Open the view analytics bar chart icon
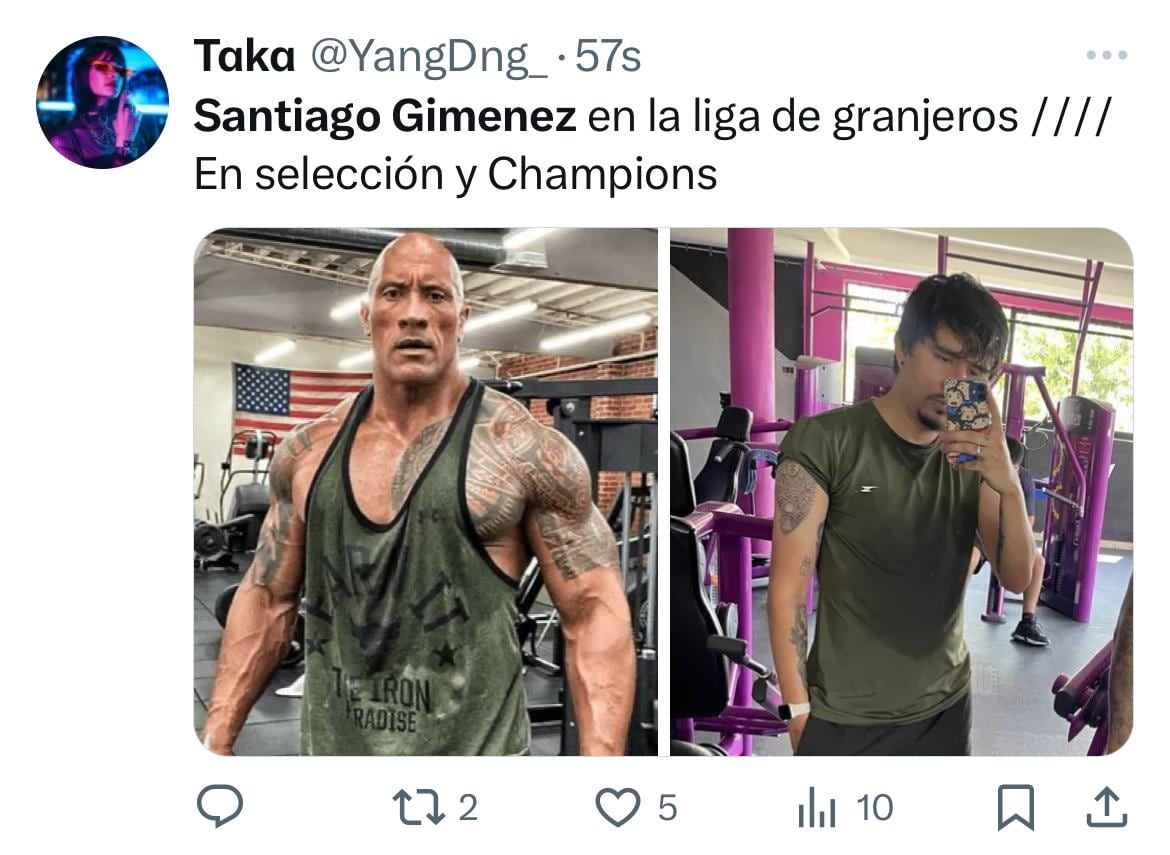Image resolution: width=1170 pixels, height=855 pixels. pos(817,808)
